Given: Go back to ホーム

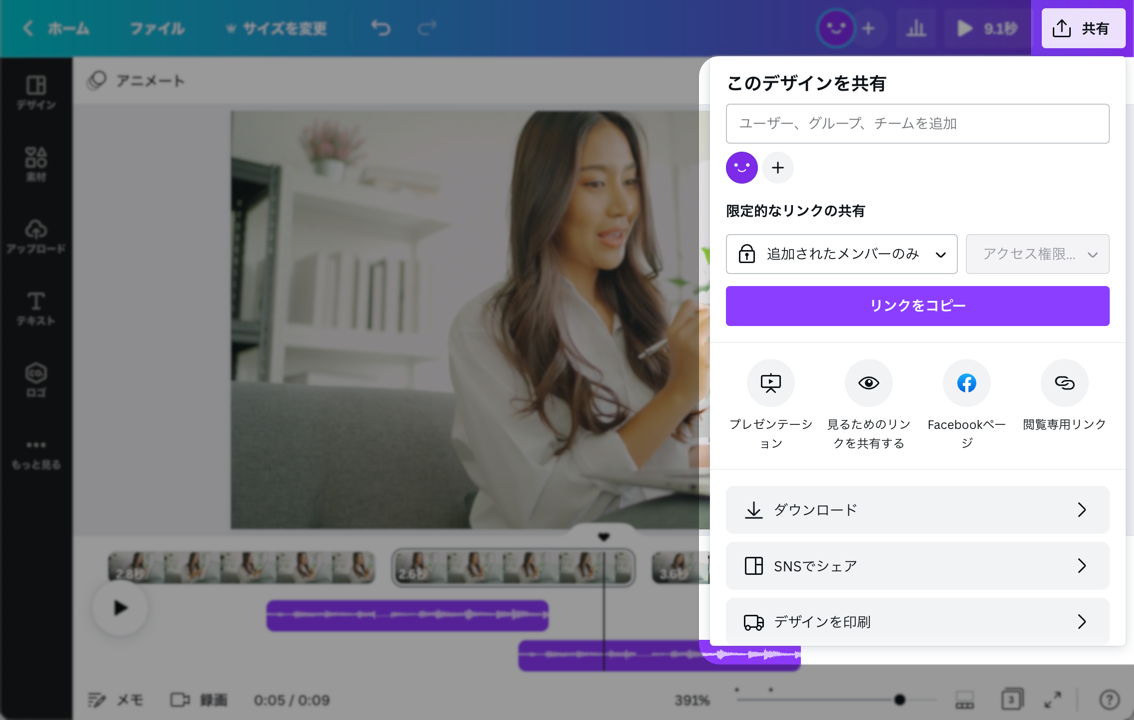Looking at the screenshot, I should tap(56, 28).
